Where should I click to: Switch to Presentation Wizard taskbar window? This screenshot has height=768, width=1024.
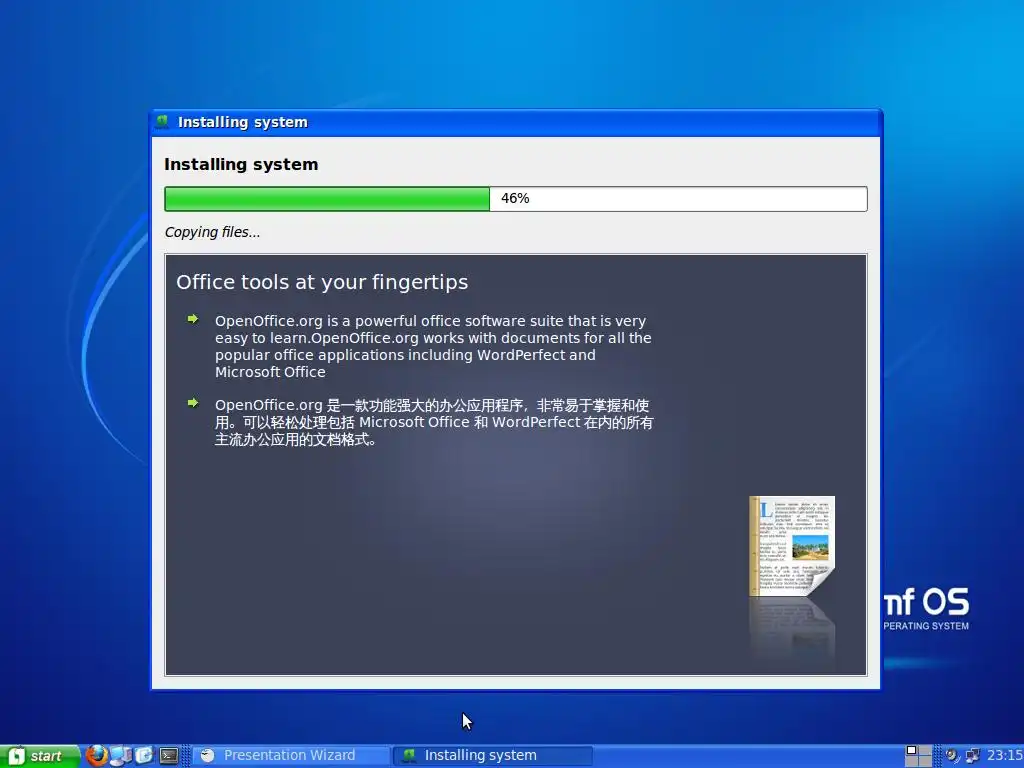291,756
